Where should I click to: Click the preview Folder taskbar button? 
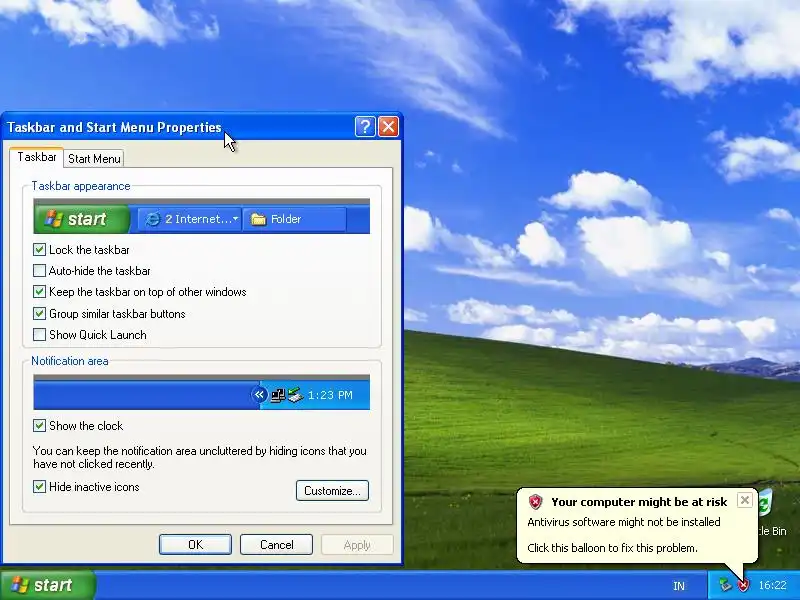pyautogui.click(x=294, y=219)
